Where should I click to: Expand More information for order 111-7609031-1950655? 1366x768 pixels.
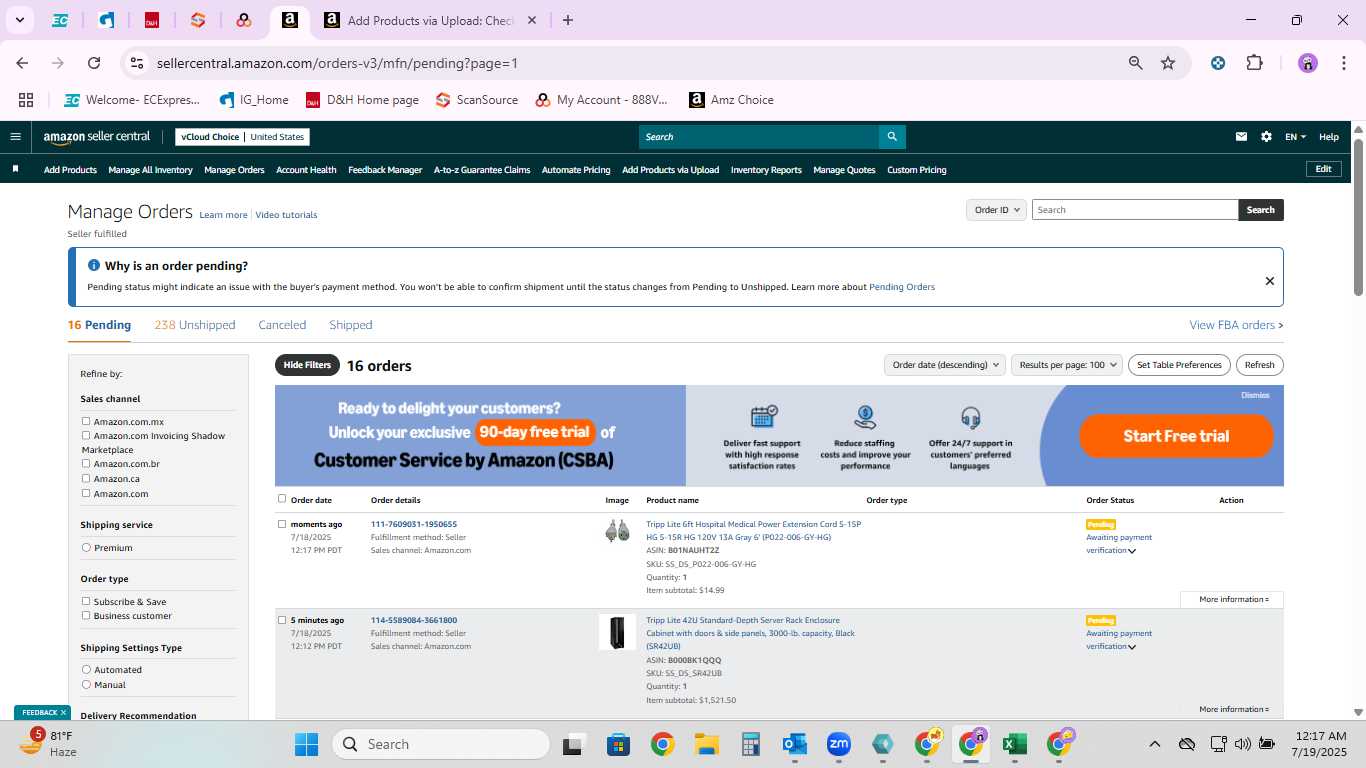pyautogui.click(x=1233, y=599)
